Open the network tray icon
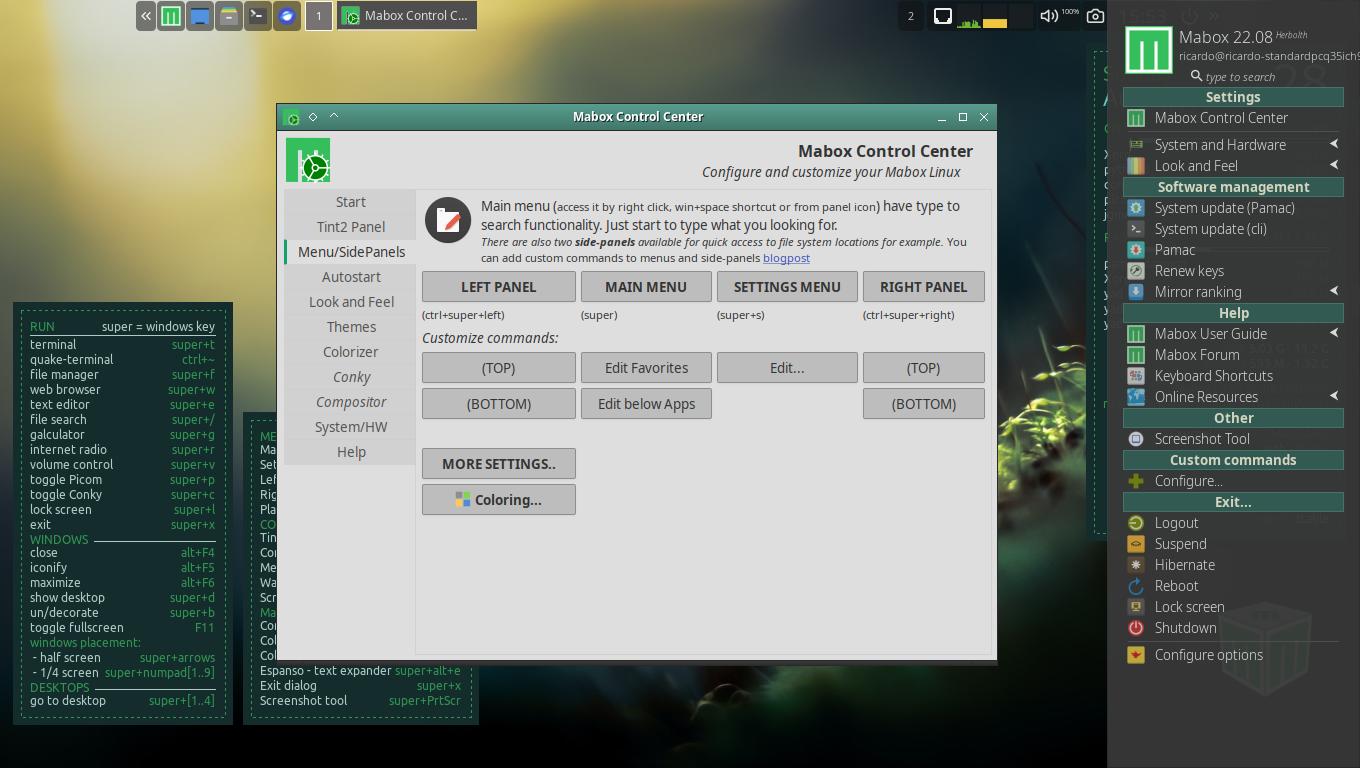 (943, 16)
